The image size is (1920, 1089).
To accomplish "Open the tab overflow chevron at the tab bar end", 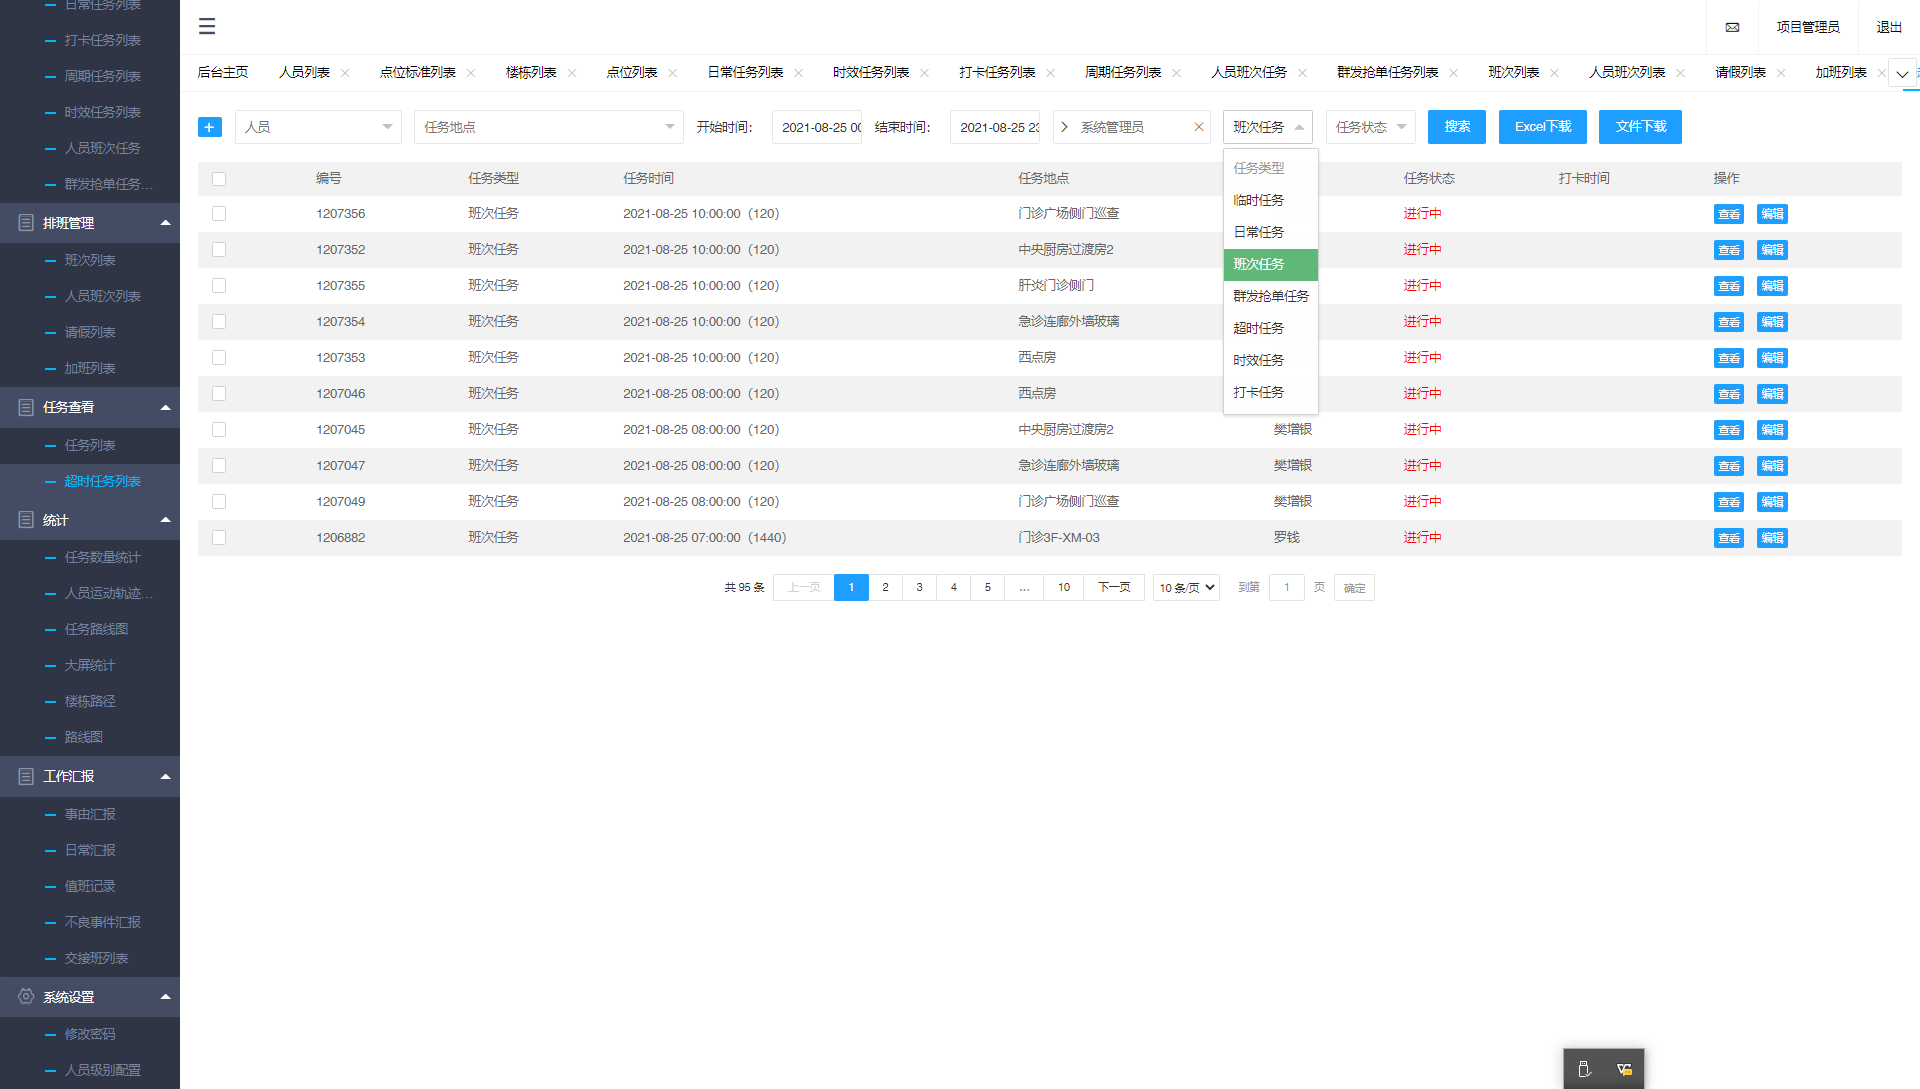I will coord(1902,73).
